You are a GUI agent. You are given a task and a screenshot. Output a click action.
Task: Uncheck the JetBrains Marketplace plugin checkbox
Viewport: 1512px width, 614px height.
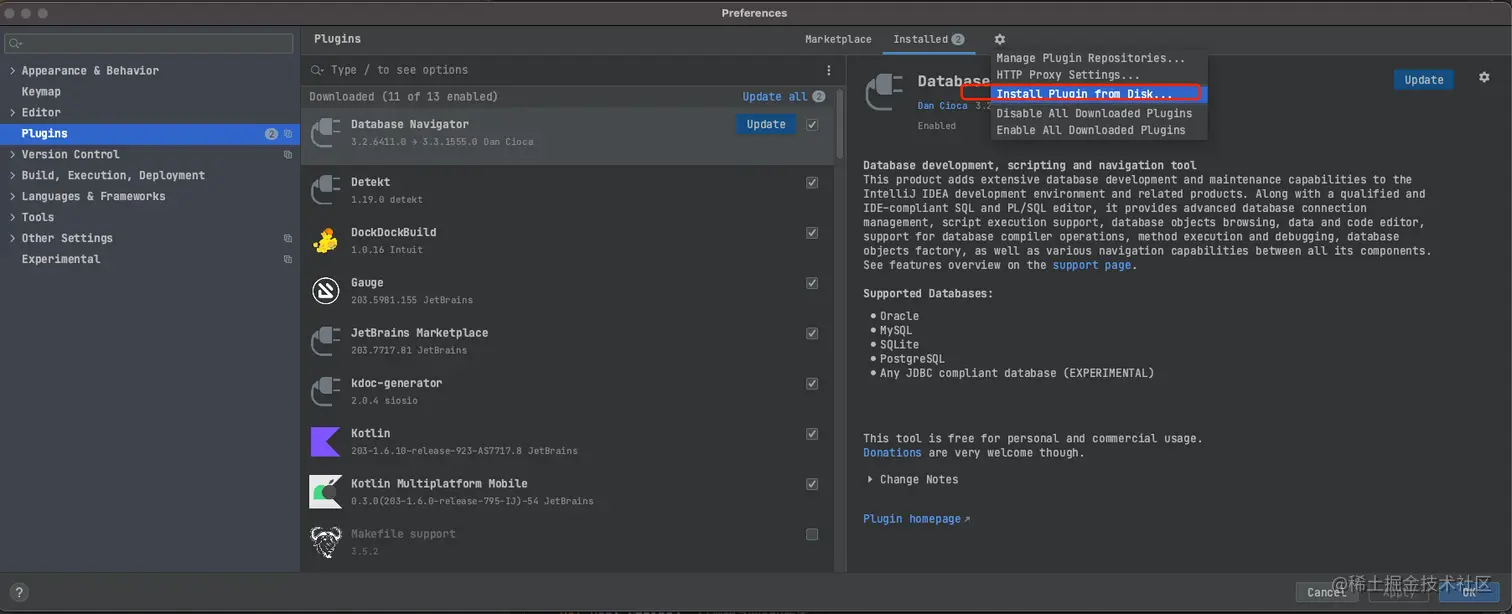tap(812, 333)
